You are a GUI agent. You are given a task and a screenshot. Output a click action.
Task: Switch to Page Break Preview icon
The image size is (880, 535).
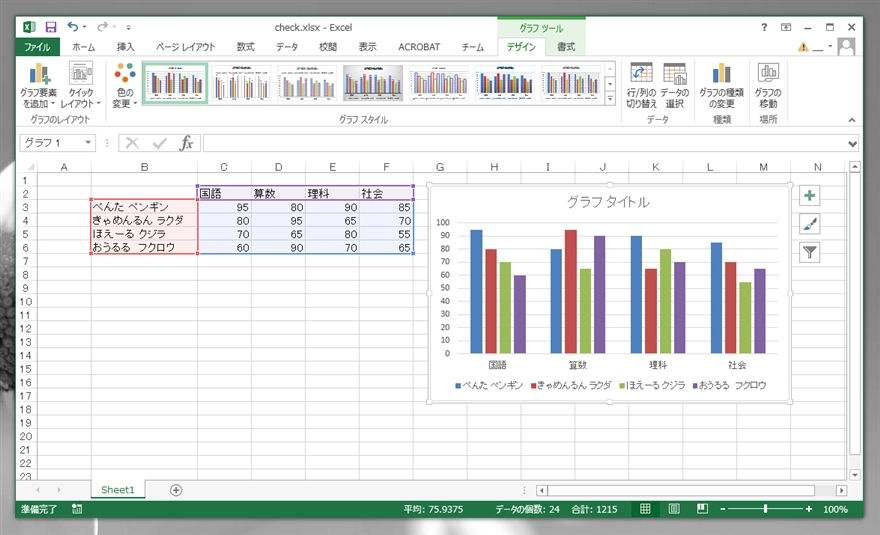(x=702, y=509)
